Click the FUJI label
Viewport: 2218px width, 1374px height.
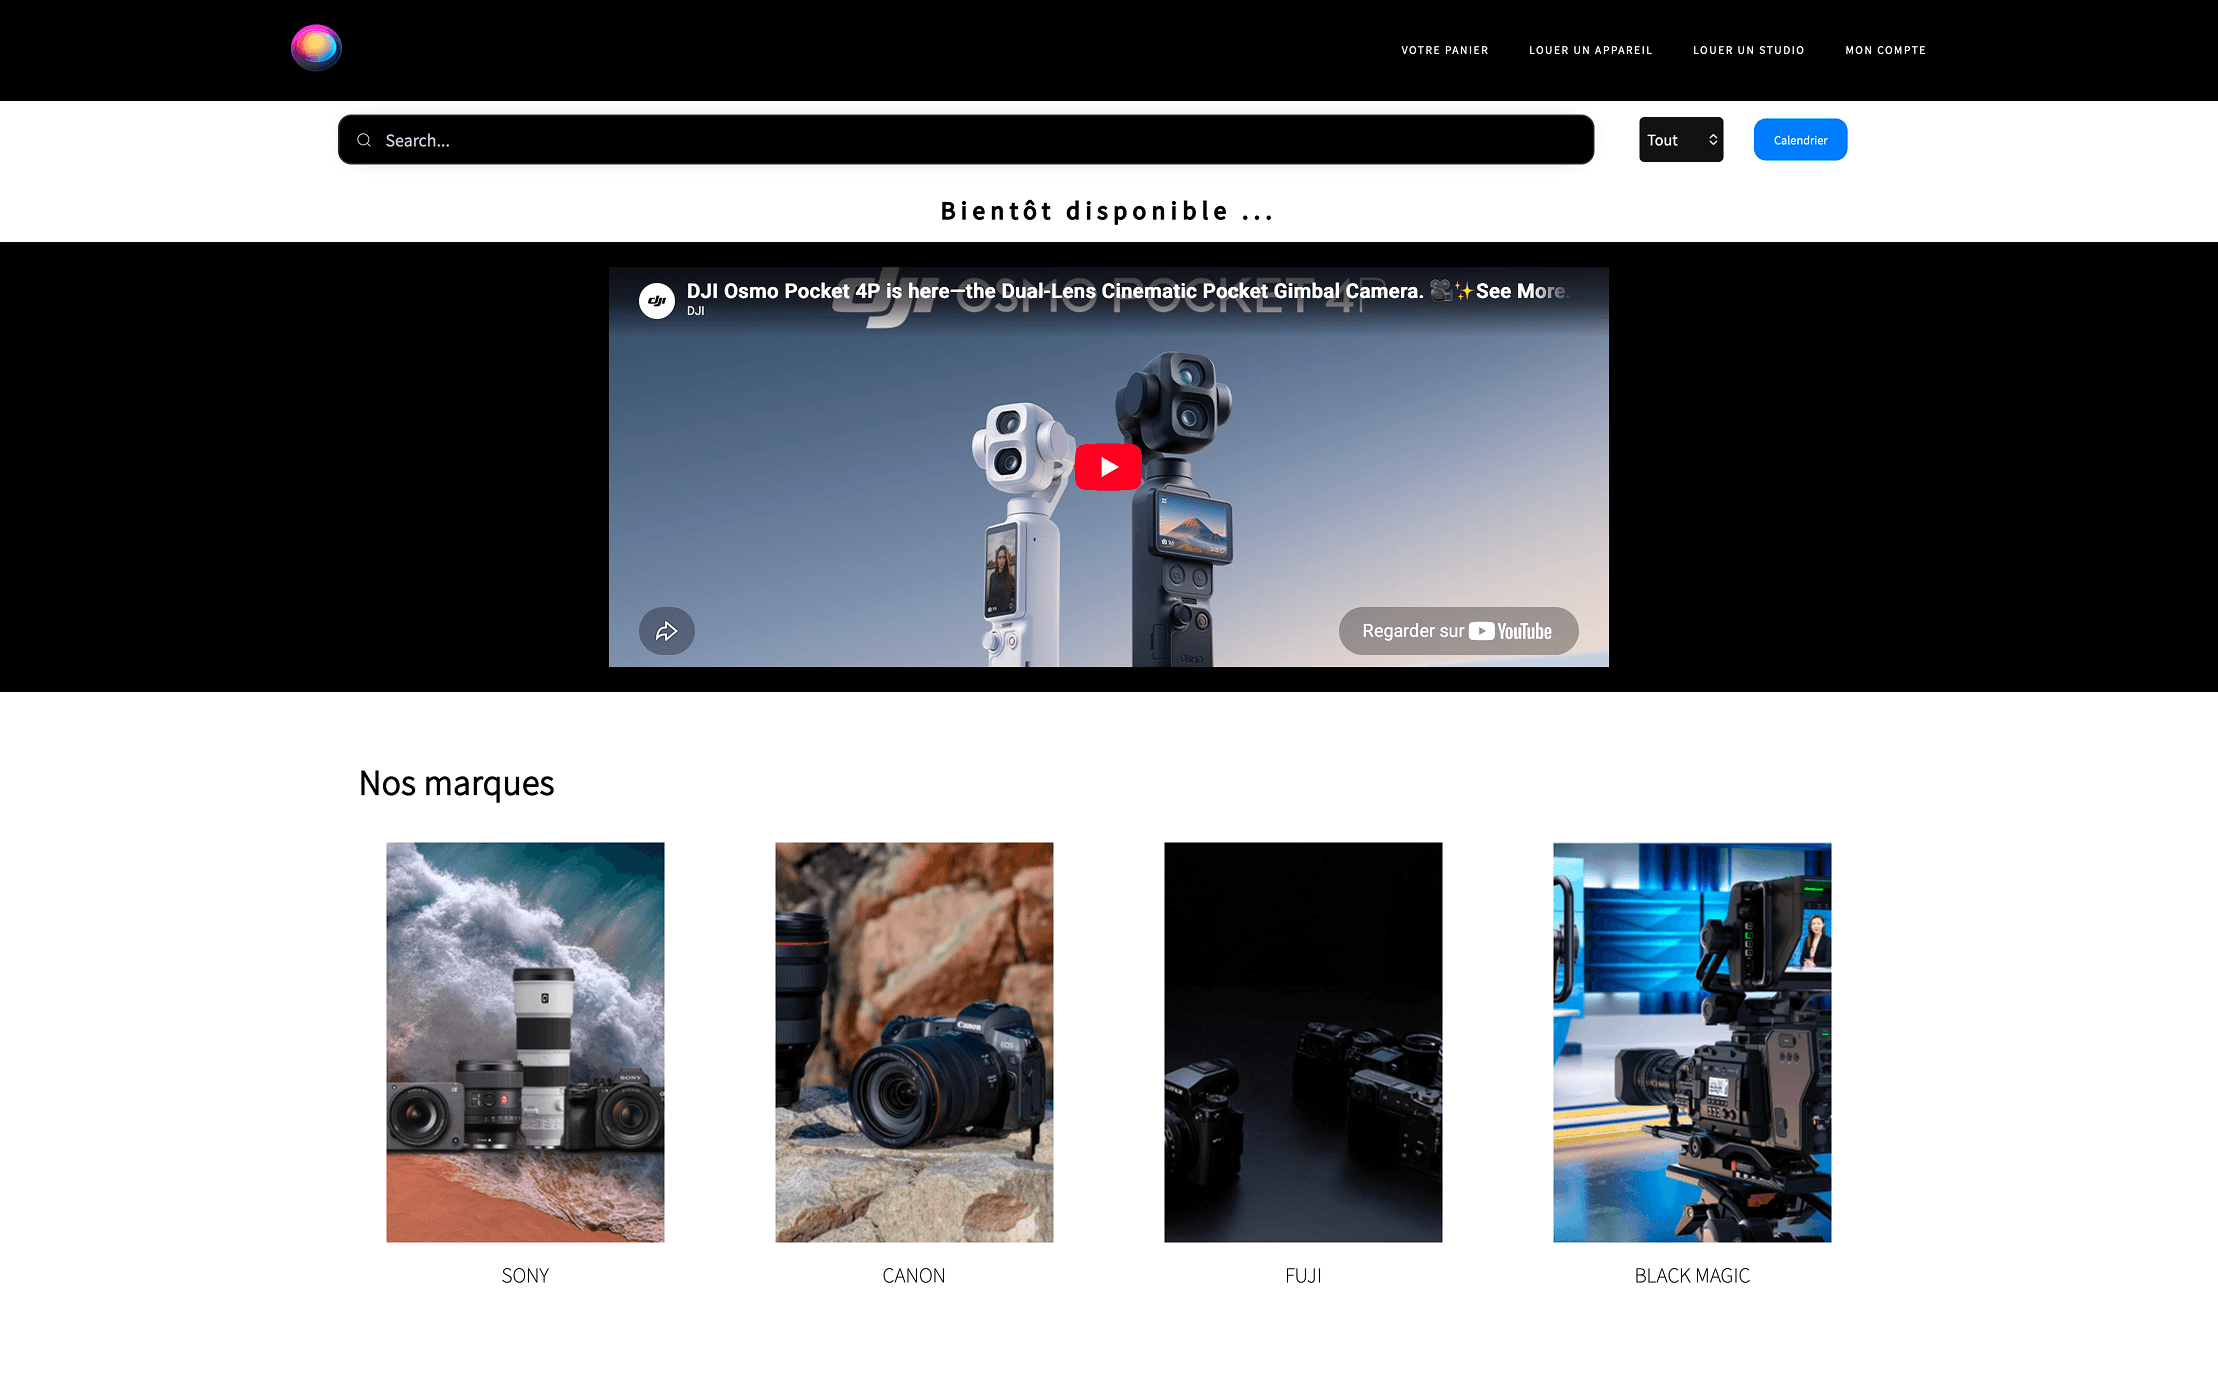point(1303,1276)
